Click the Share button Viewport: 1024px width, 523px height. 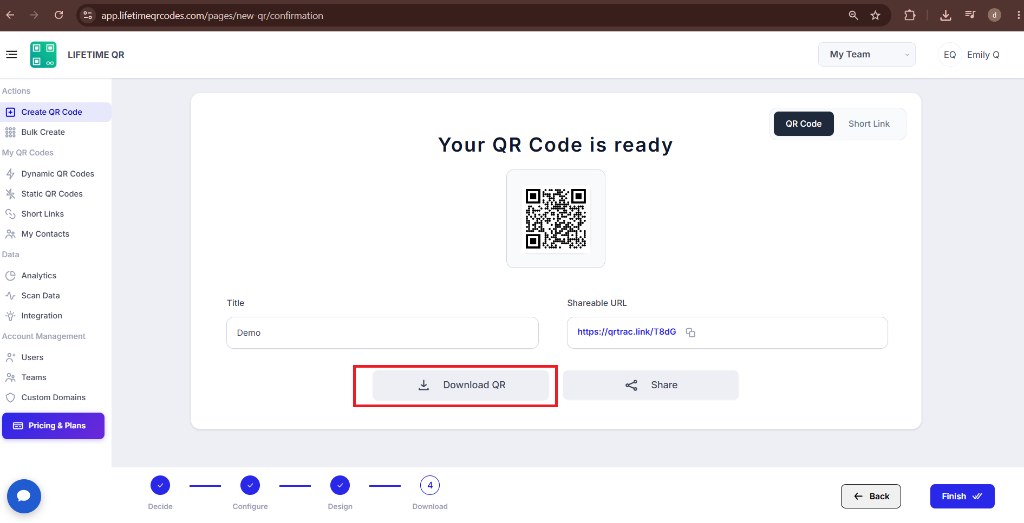point(650,385)
